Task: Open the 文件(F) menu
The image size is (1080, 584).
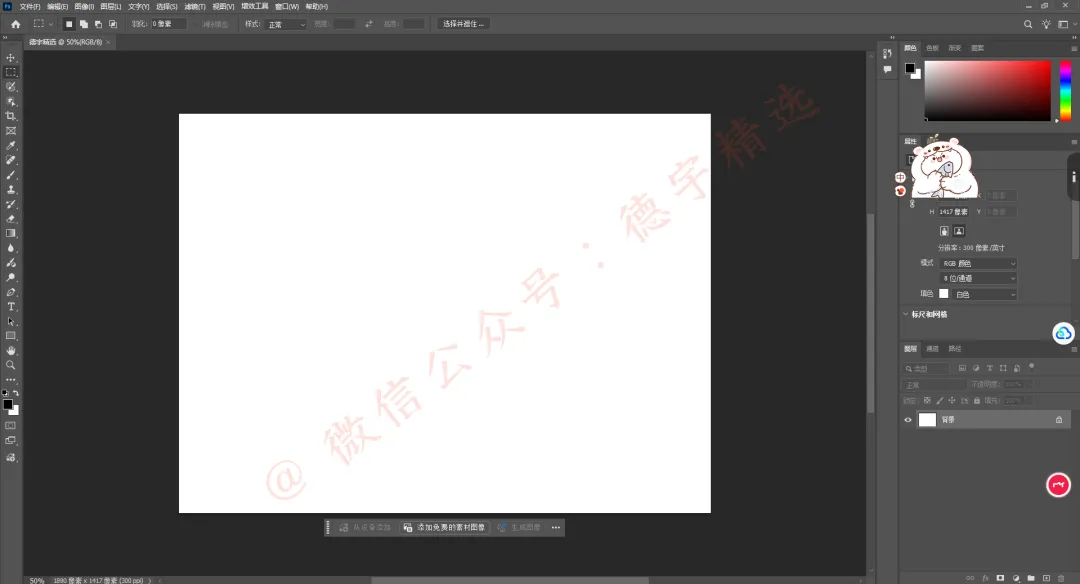Action: [30, 6]
